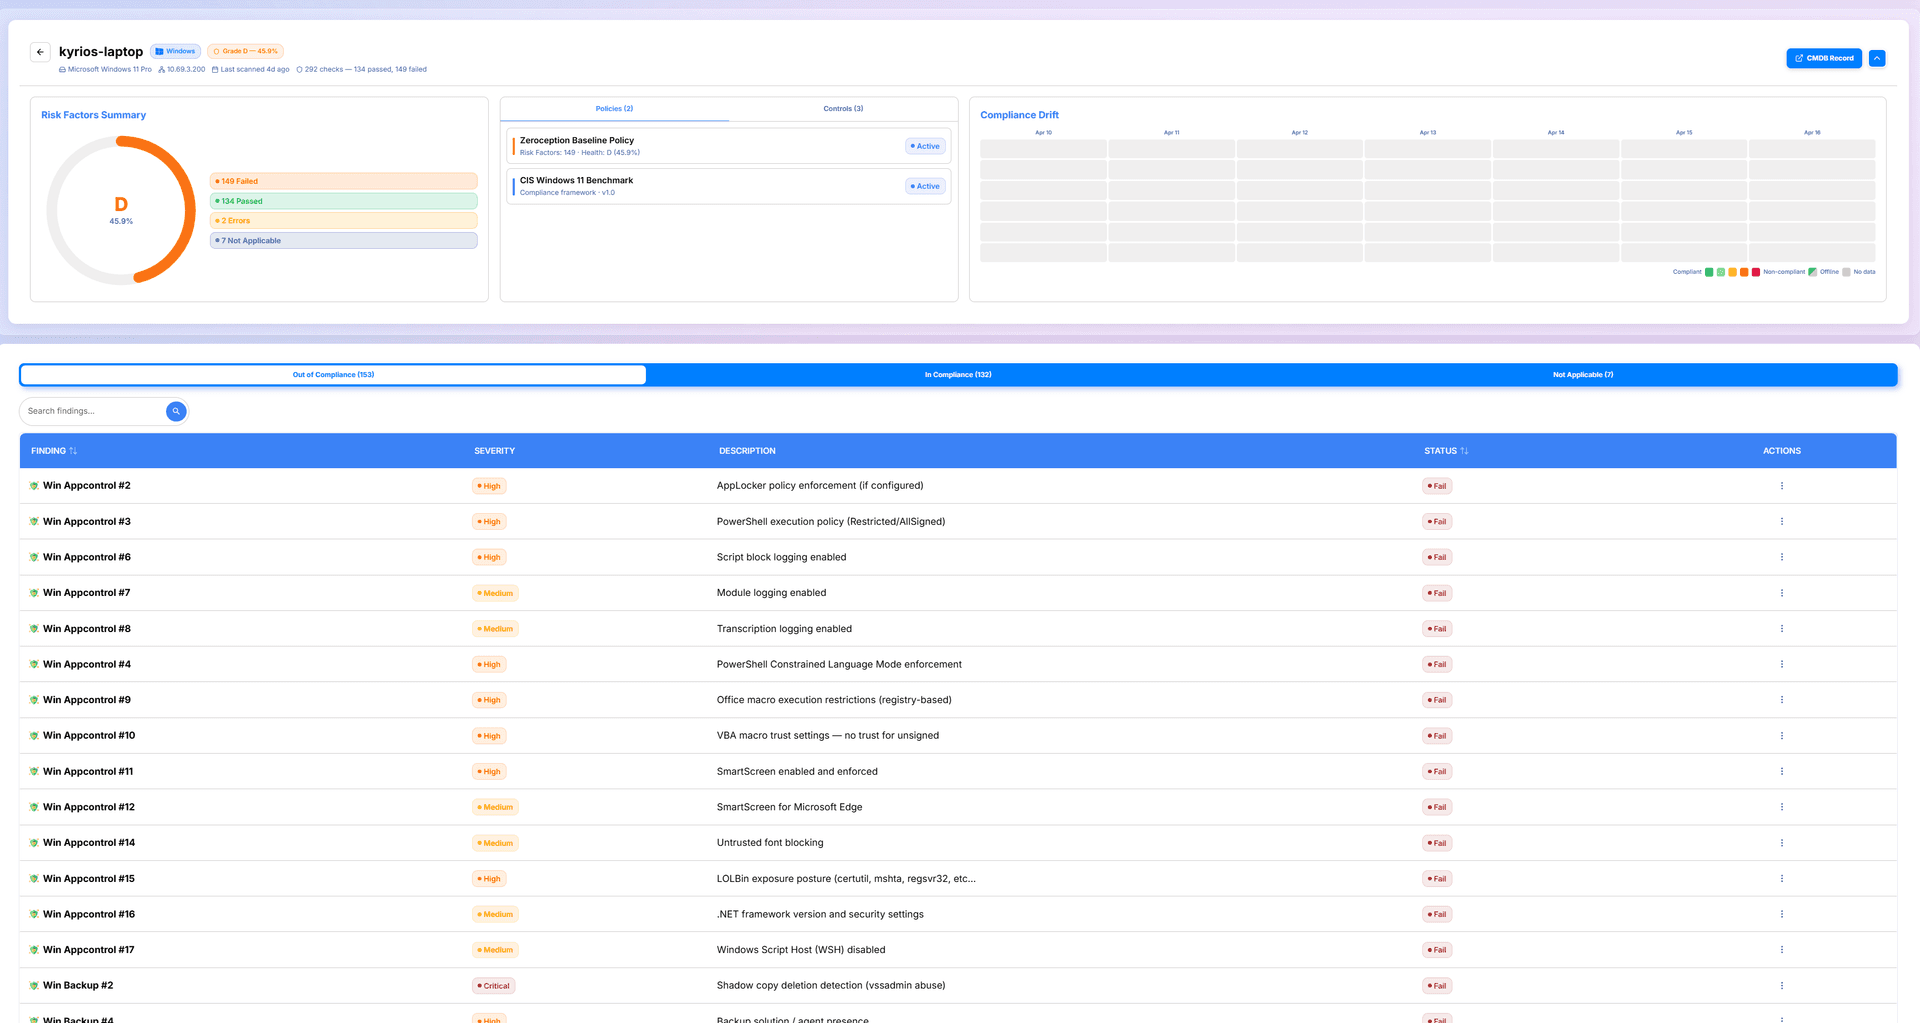Switch to the Policies (2) tab
Image resolution: width=1920 pixels, height=1023 pixels.
click(614, 109)
